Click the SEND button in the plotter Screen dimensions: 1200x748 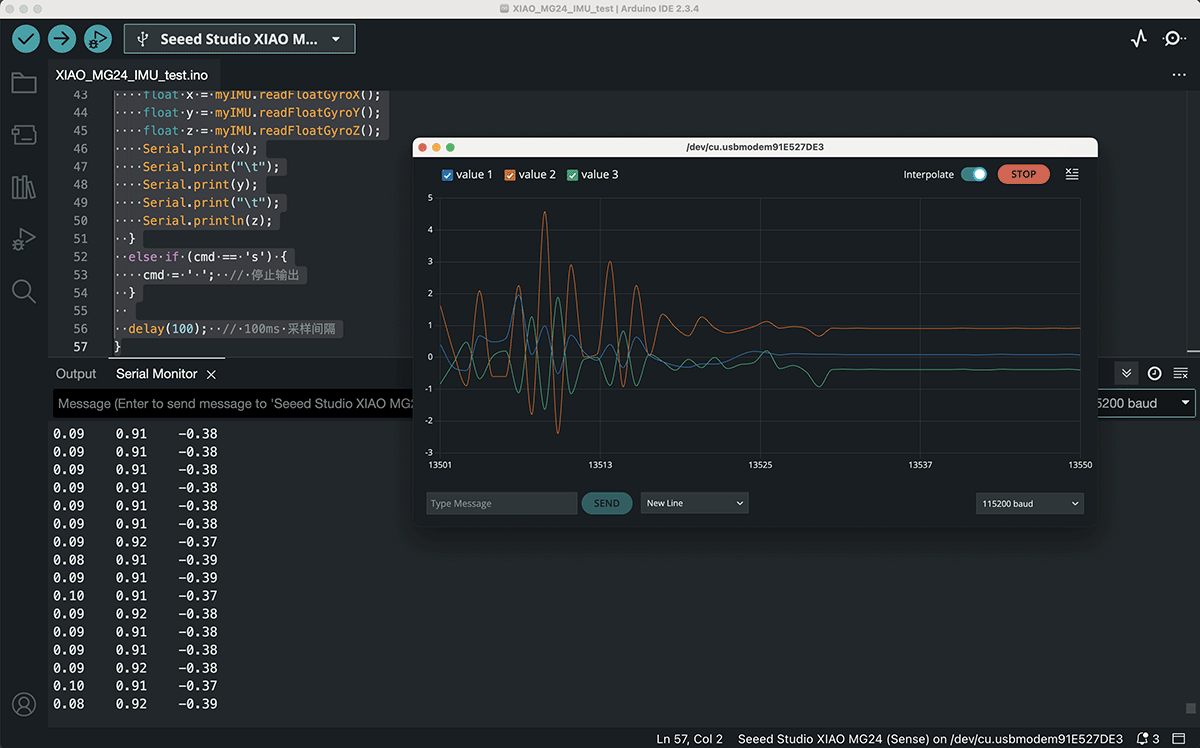click(606, 503)
